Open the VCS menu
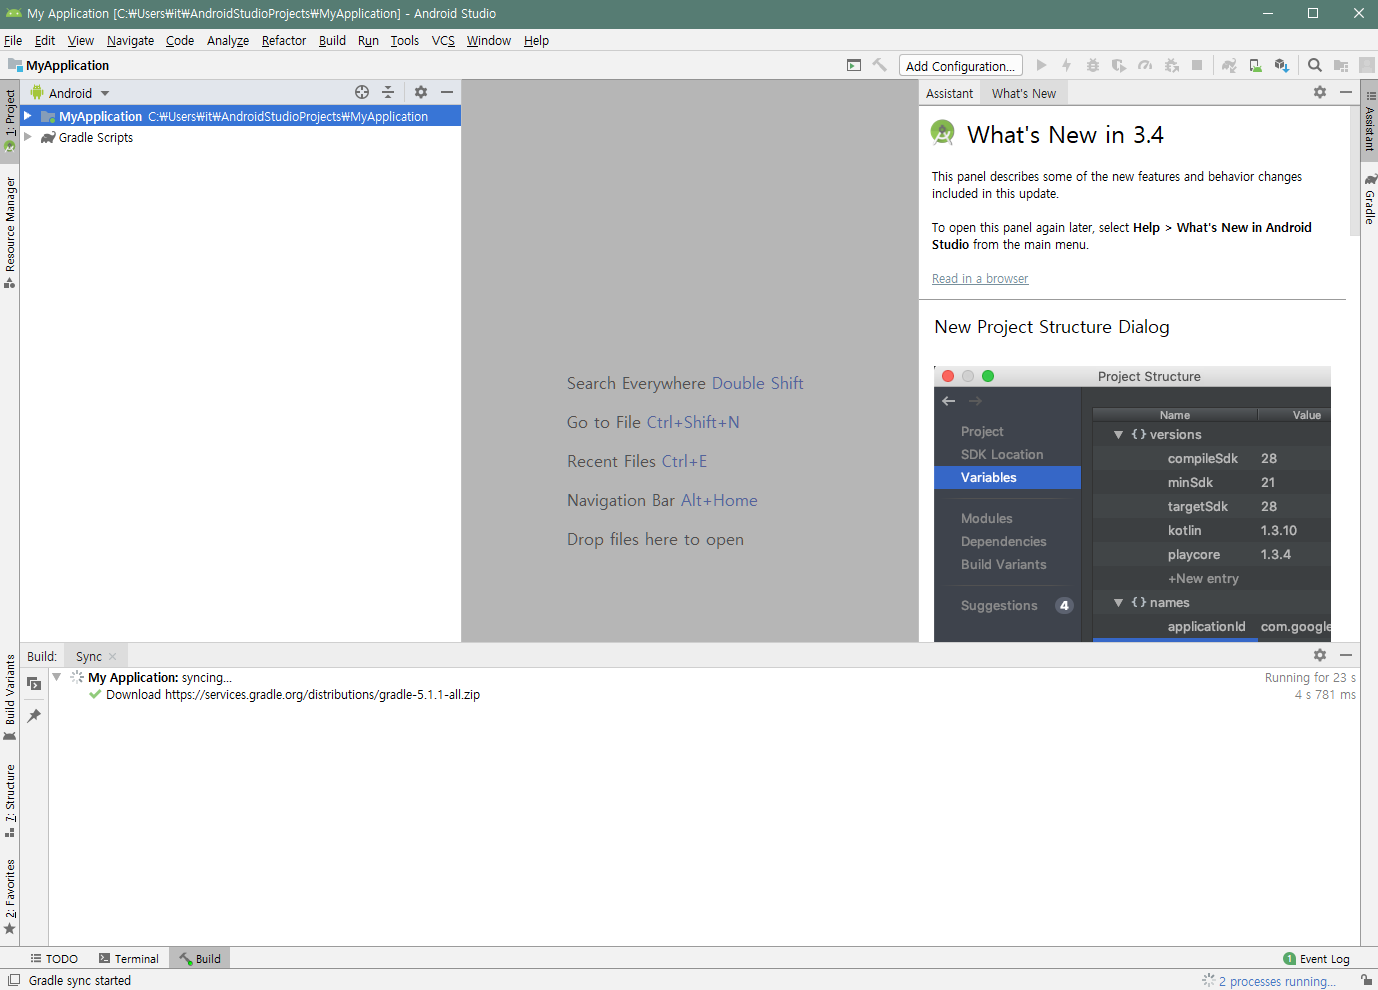Viewport: 1378px width, 990px height. [x=443, y=40]
